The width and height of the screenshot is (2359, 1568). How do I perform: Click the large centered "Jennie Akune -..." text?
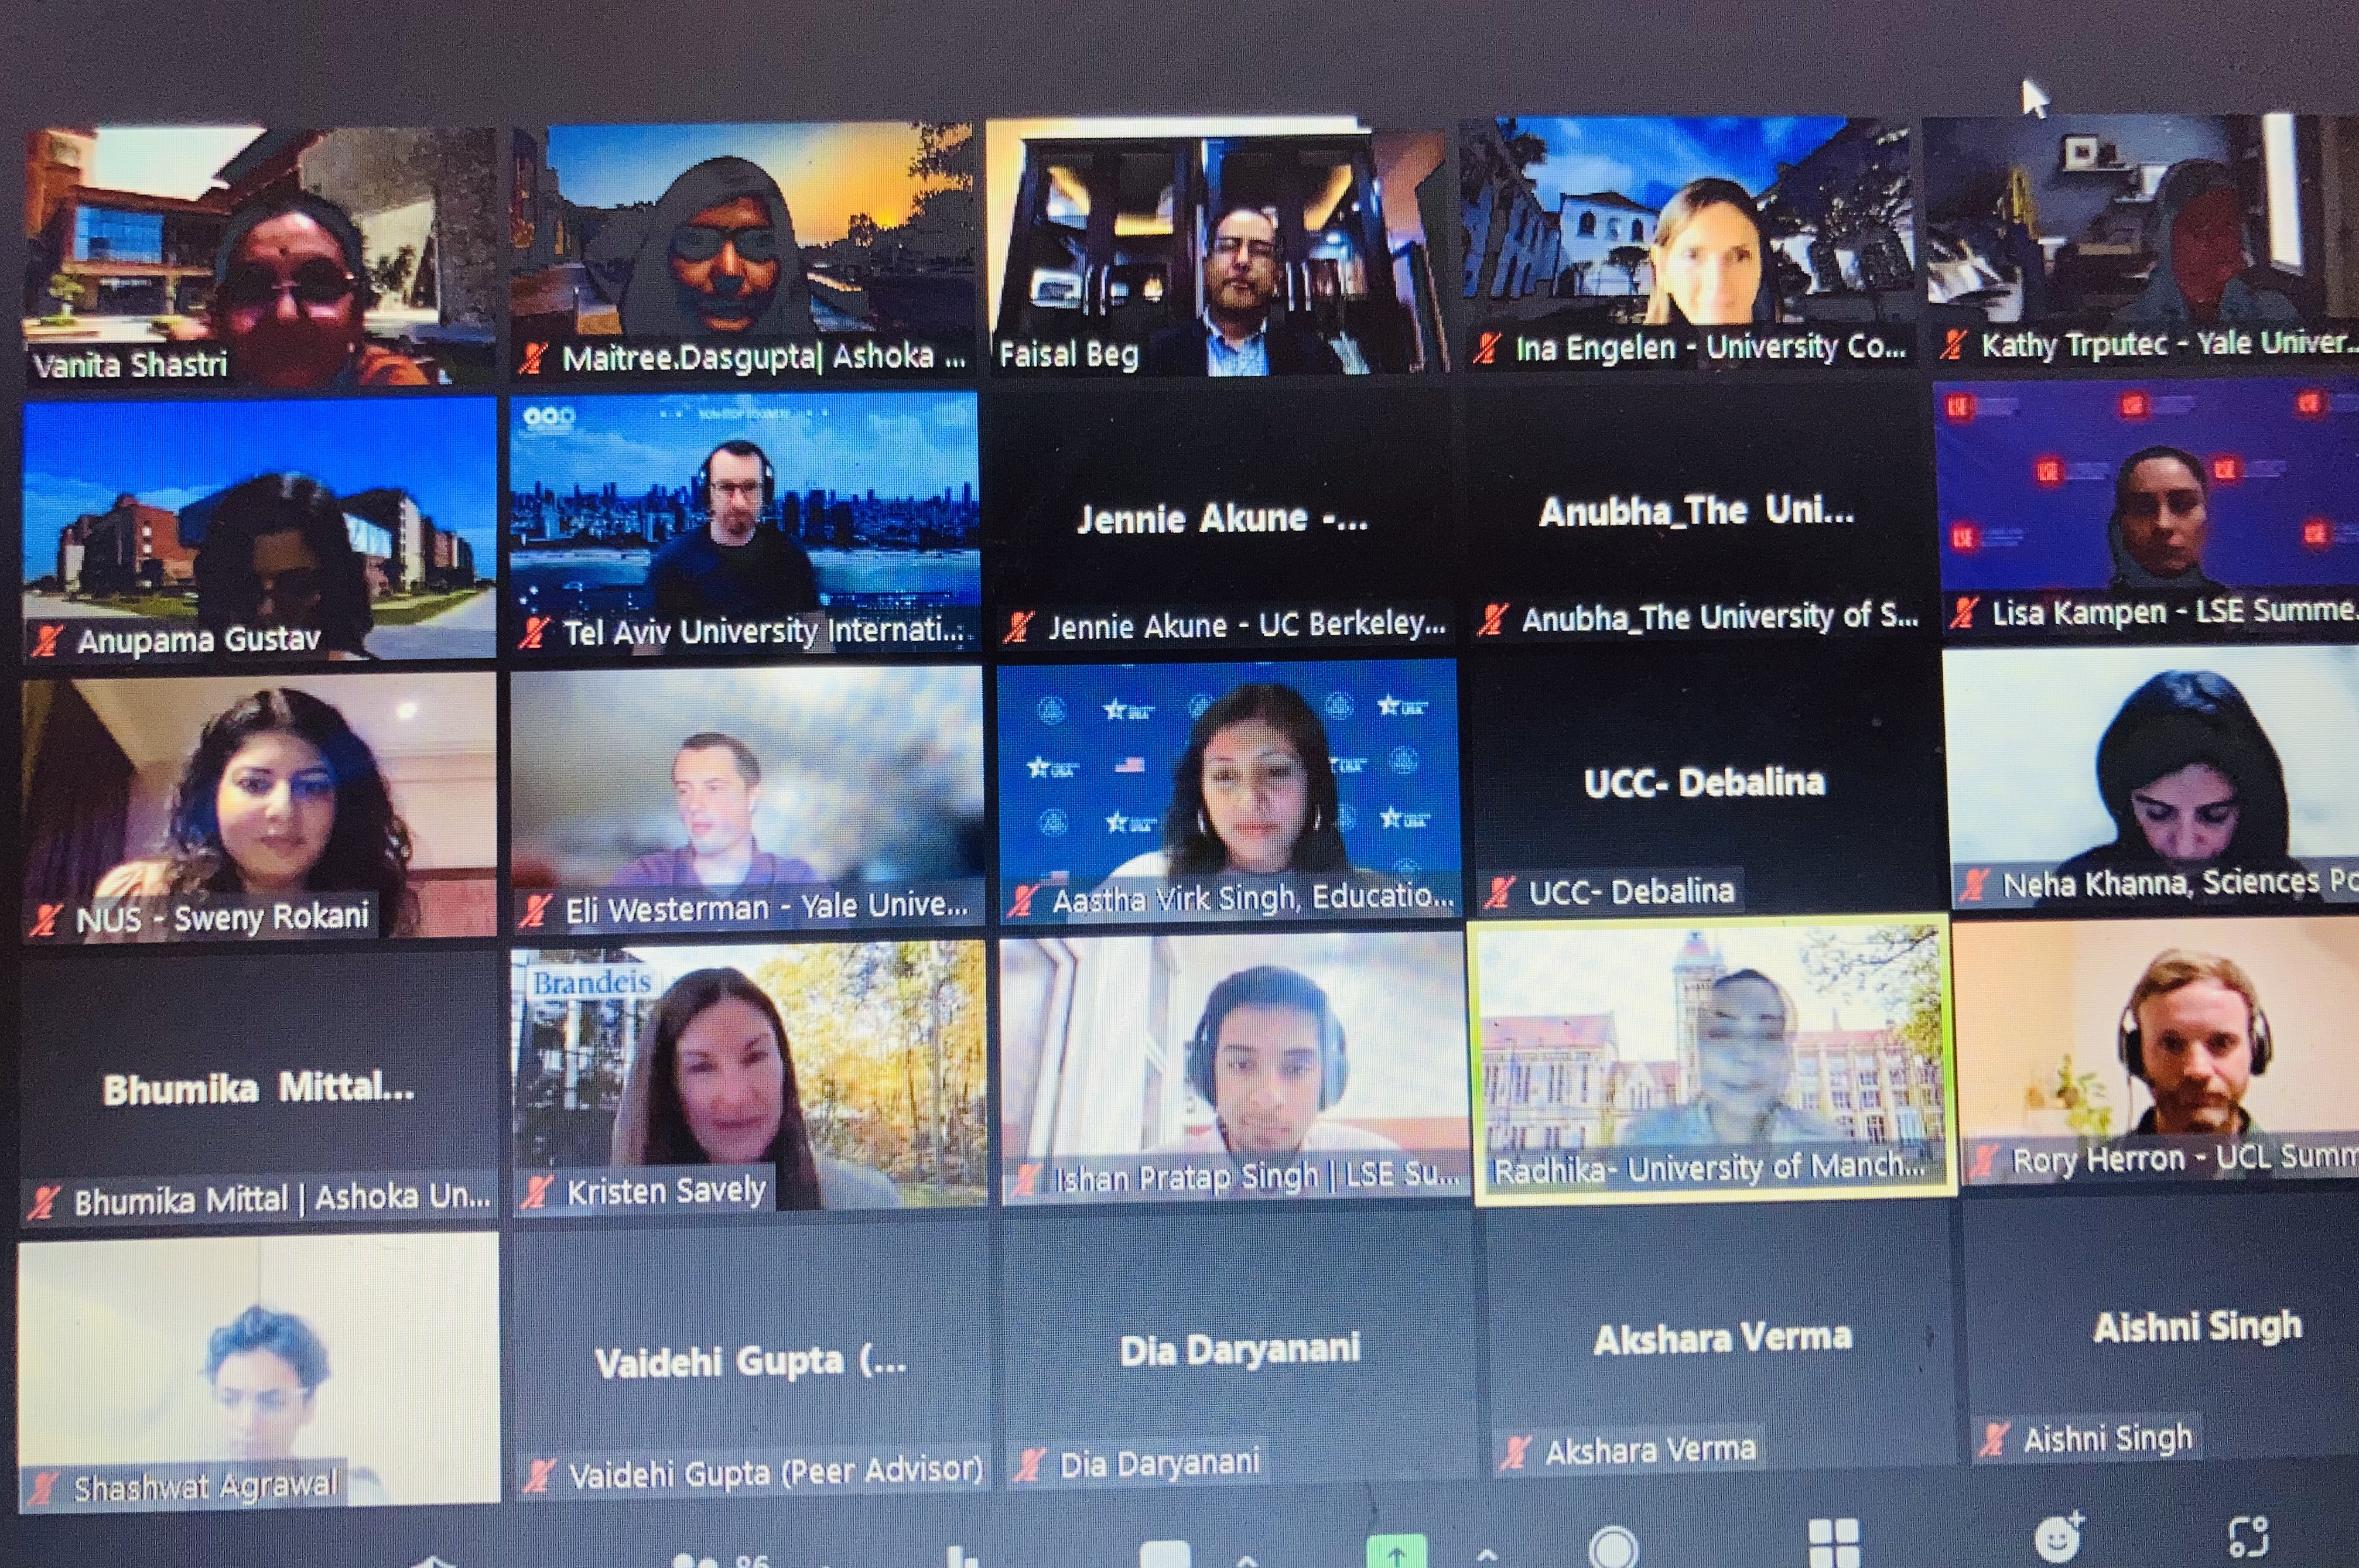(1222, 519)
